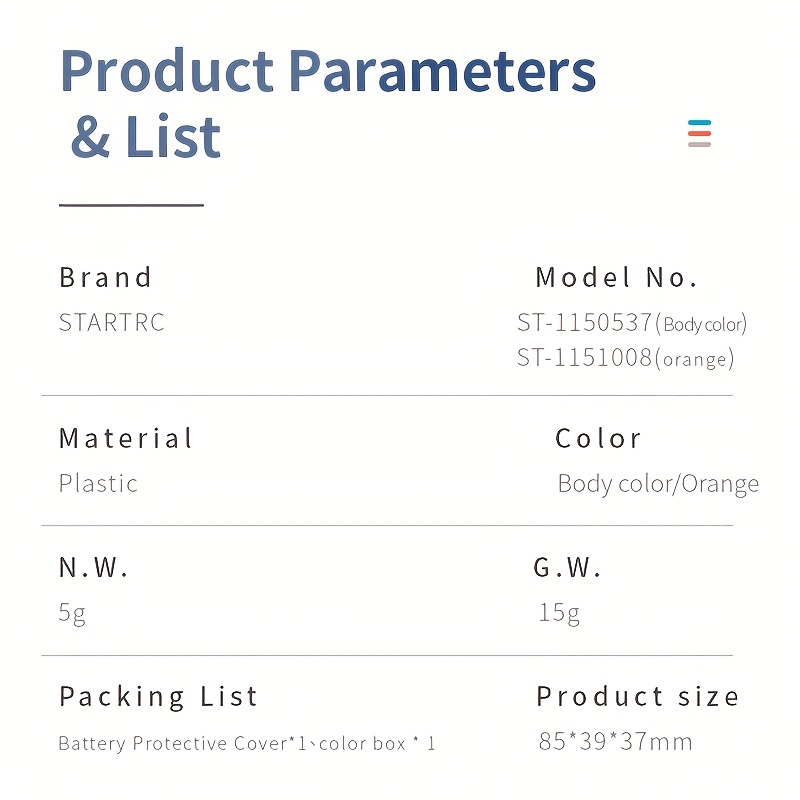Select the 15g gross weight value
The height and width of the screenshot is (800, 800).
pos(559,613)
